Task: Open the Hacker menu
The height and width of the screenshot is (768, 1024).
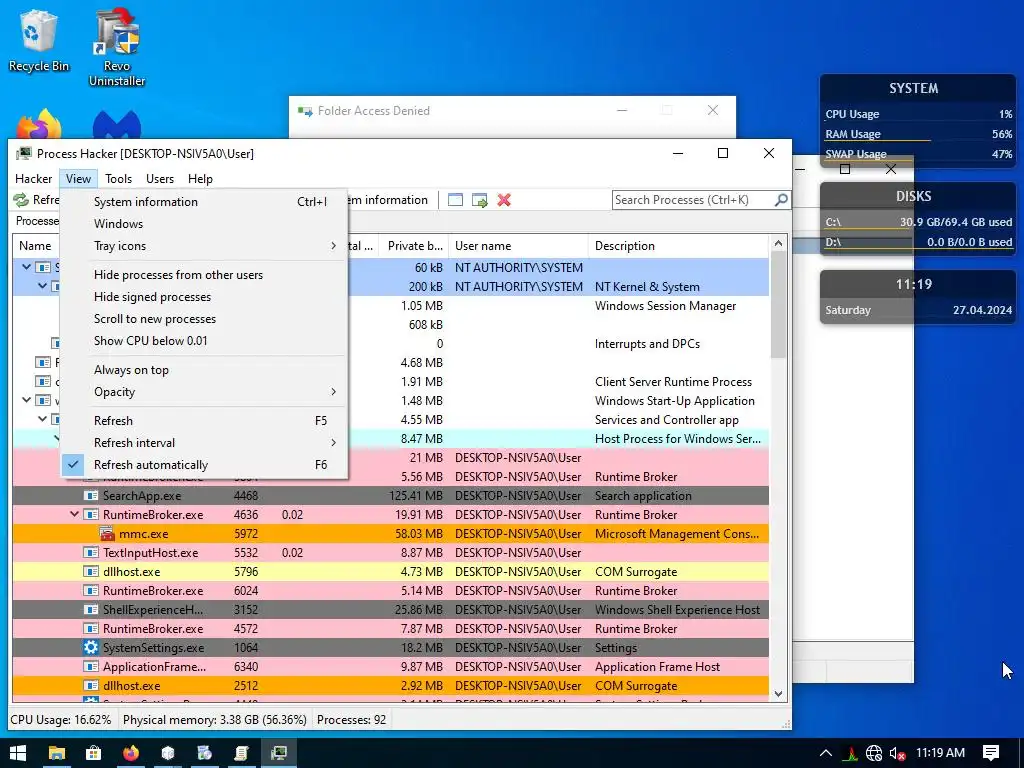Action: pyautogui.click(x=33, y=179)
